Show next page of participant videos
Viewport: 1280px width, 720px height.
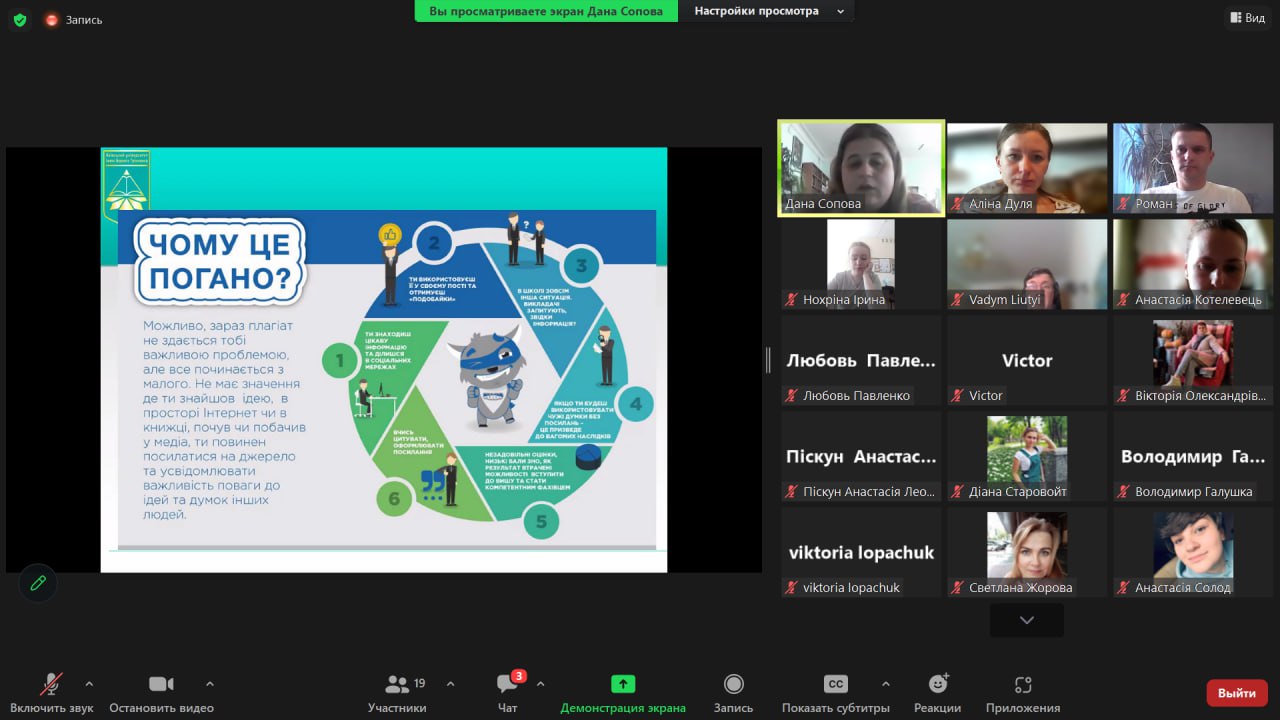(1026, 620)
